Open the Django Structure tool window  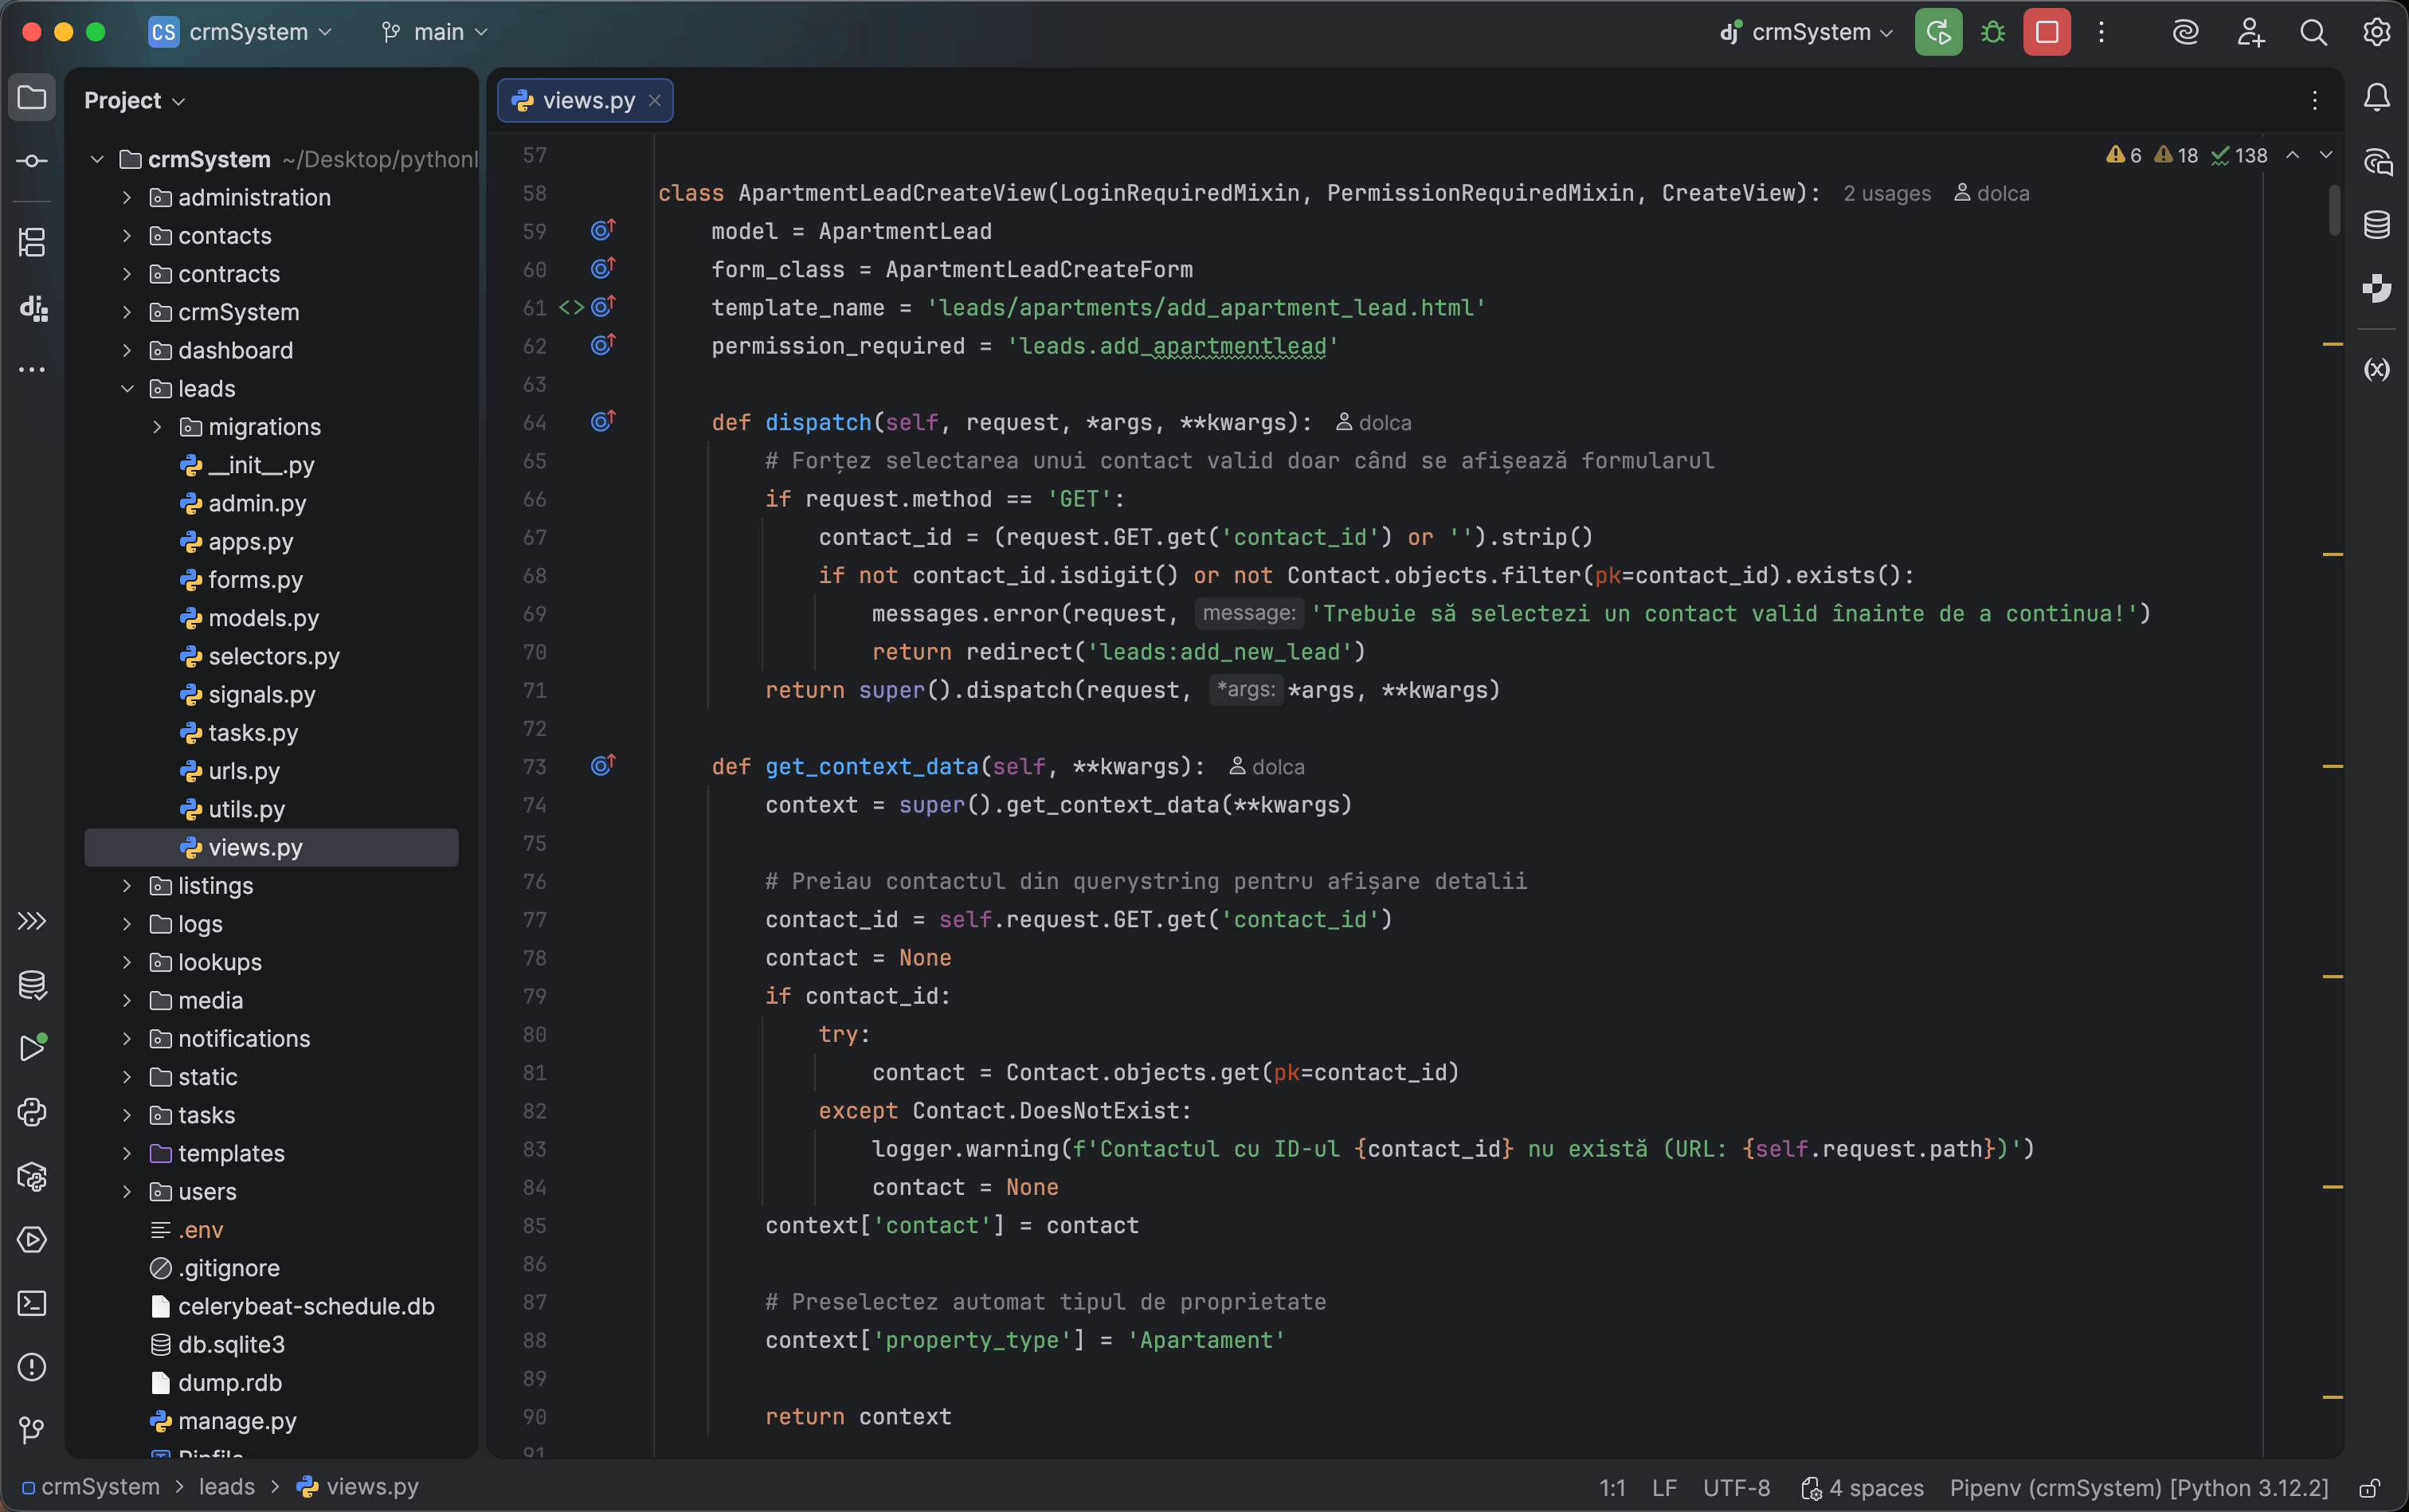click(x=33, y=308)
